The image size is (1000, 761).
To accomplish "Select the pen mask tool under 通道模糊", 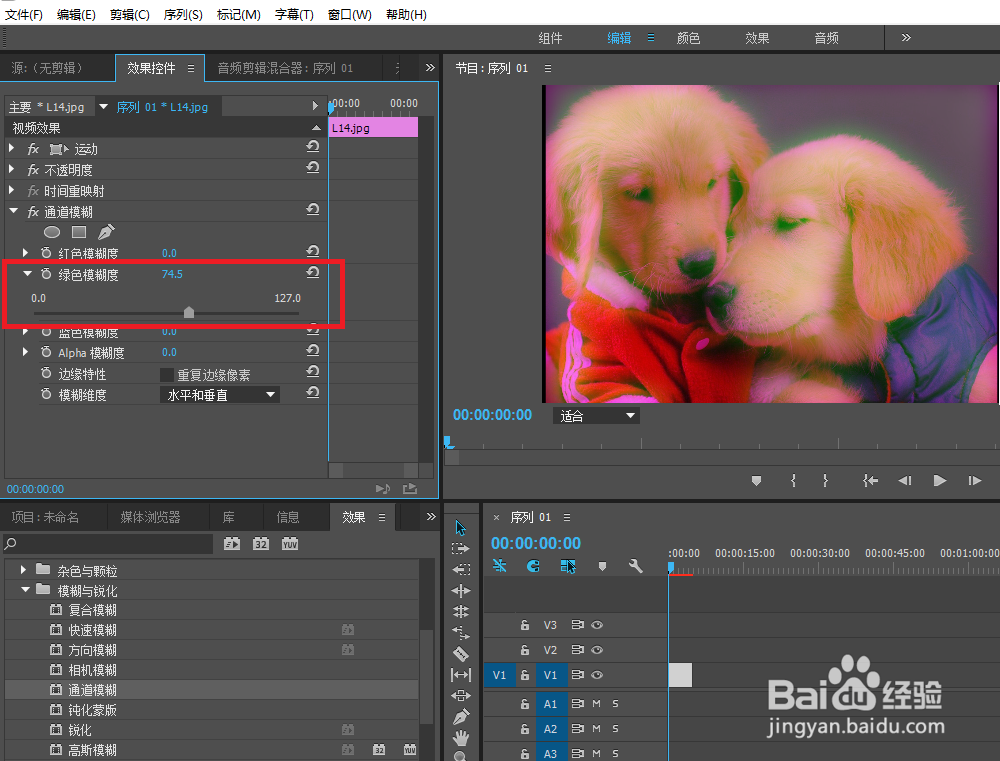I will [x=106, y=232].
